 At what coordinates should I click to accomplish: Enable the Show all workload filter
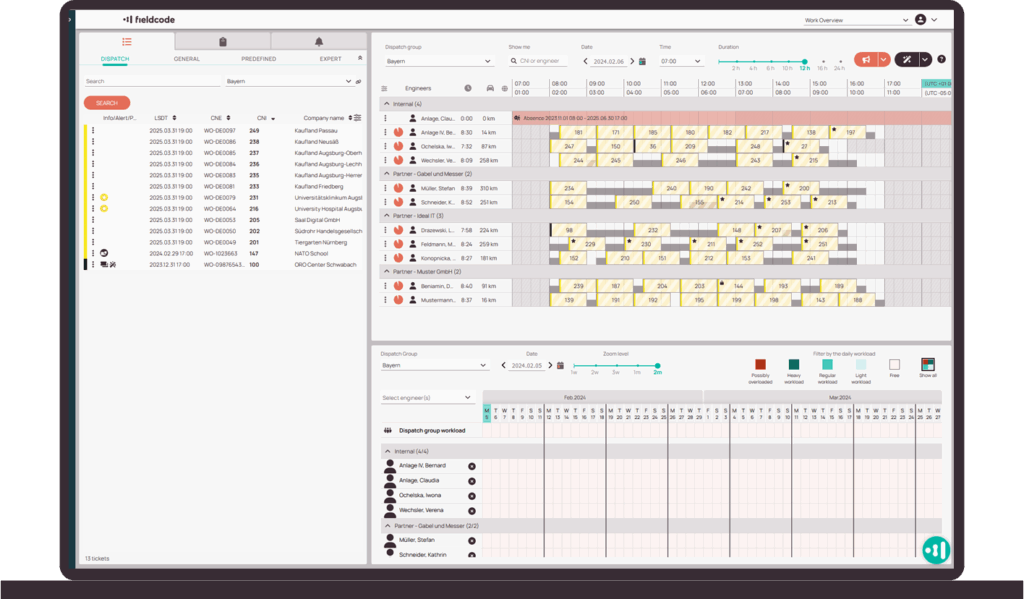click(x=927, y=365)
